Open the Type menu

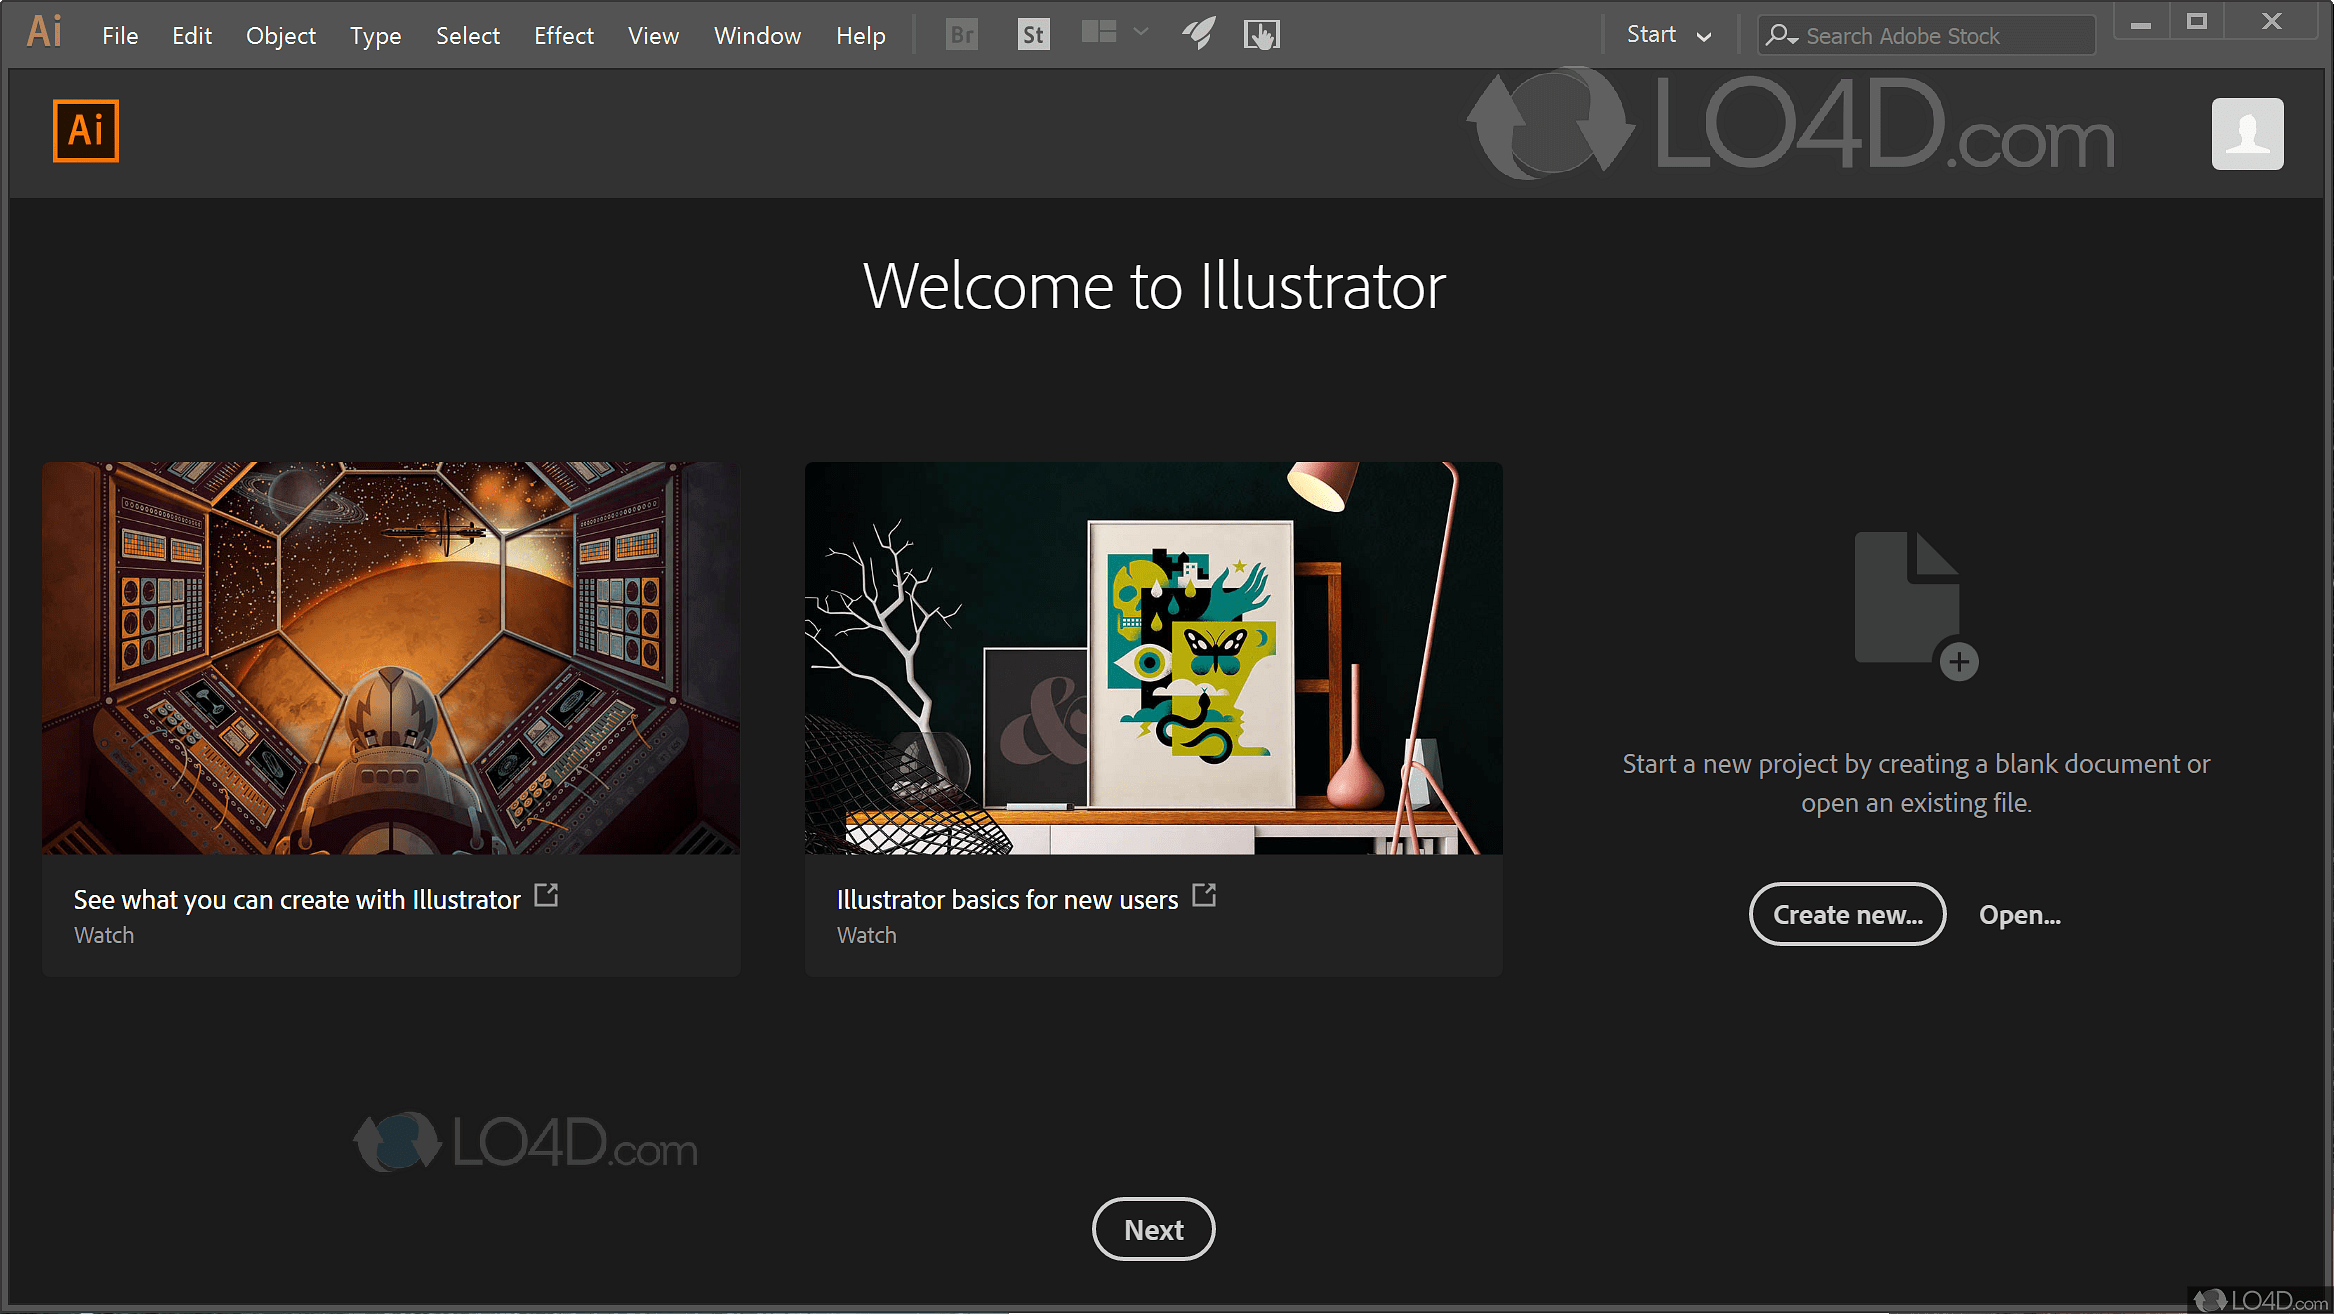(375, 35)
